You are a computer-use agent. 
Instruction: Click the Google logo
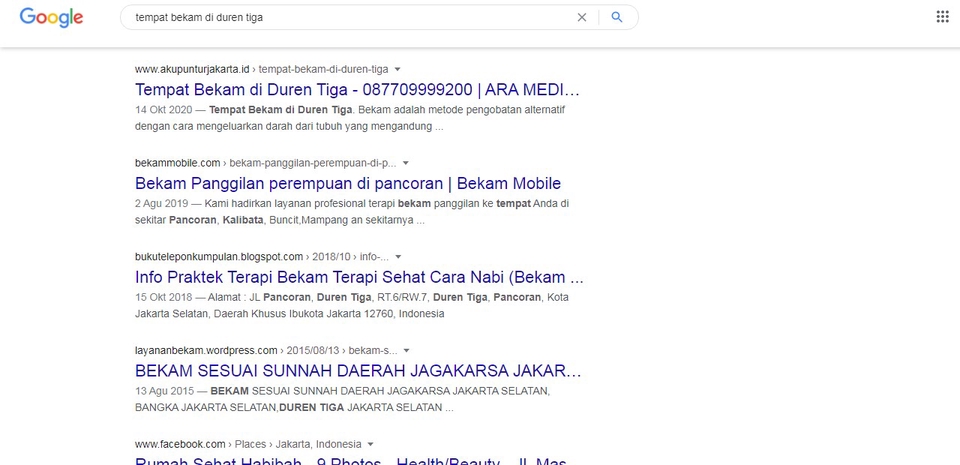[x=51, y=17]
